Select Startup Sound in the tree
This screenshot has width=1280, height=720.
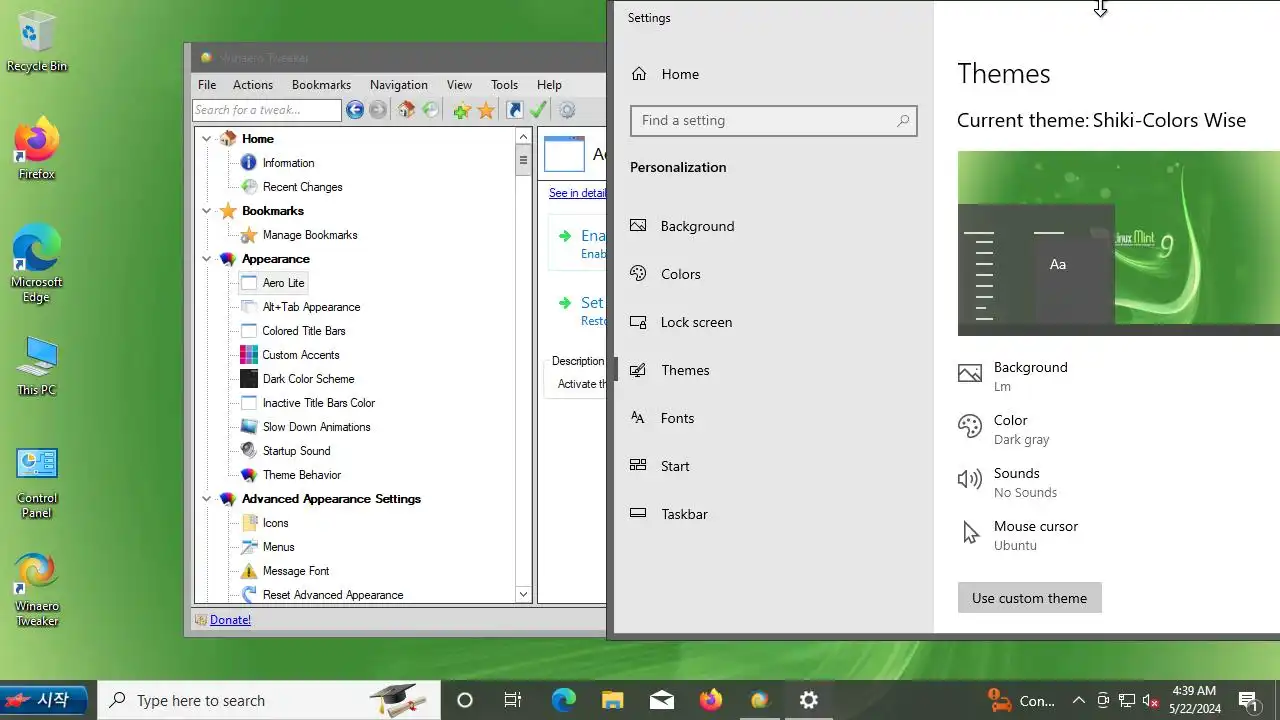coord(296,451)
